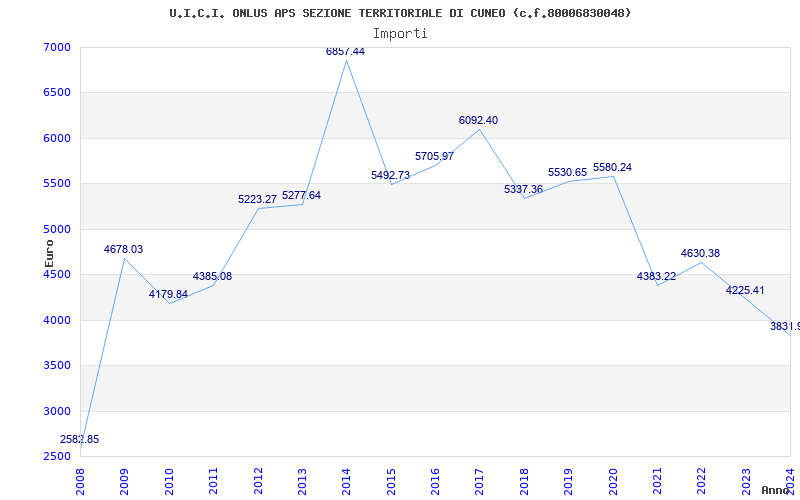800x500 pixels.
Task: Click the 2010 x-axis year label
Action: point(169,481)
